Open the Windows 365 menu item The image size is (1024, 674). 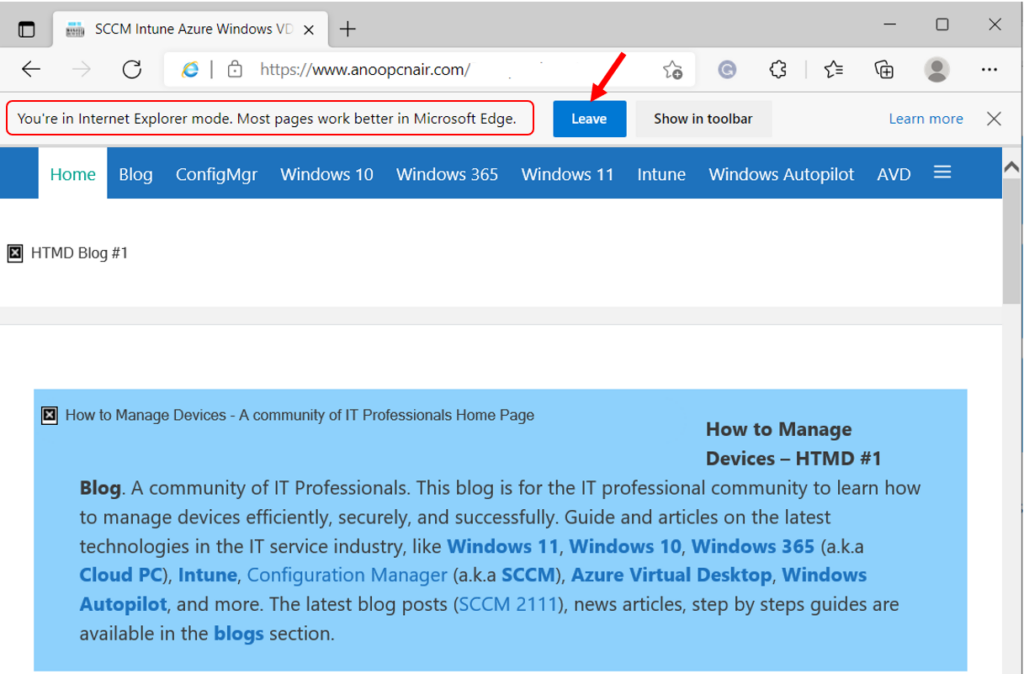(447, 174)
